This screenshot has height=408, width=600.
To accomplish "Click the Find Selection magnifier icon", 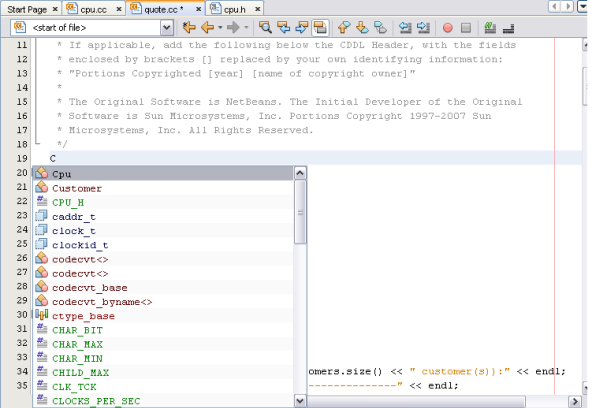I will (x=266, y=28).
